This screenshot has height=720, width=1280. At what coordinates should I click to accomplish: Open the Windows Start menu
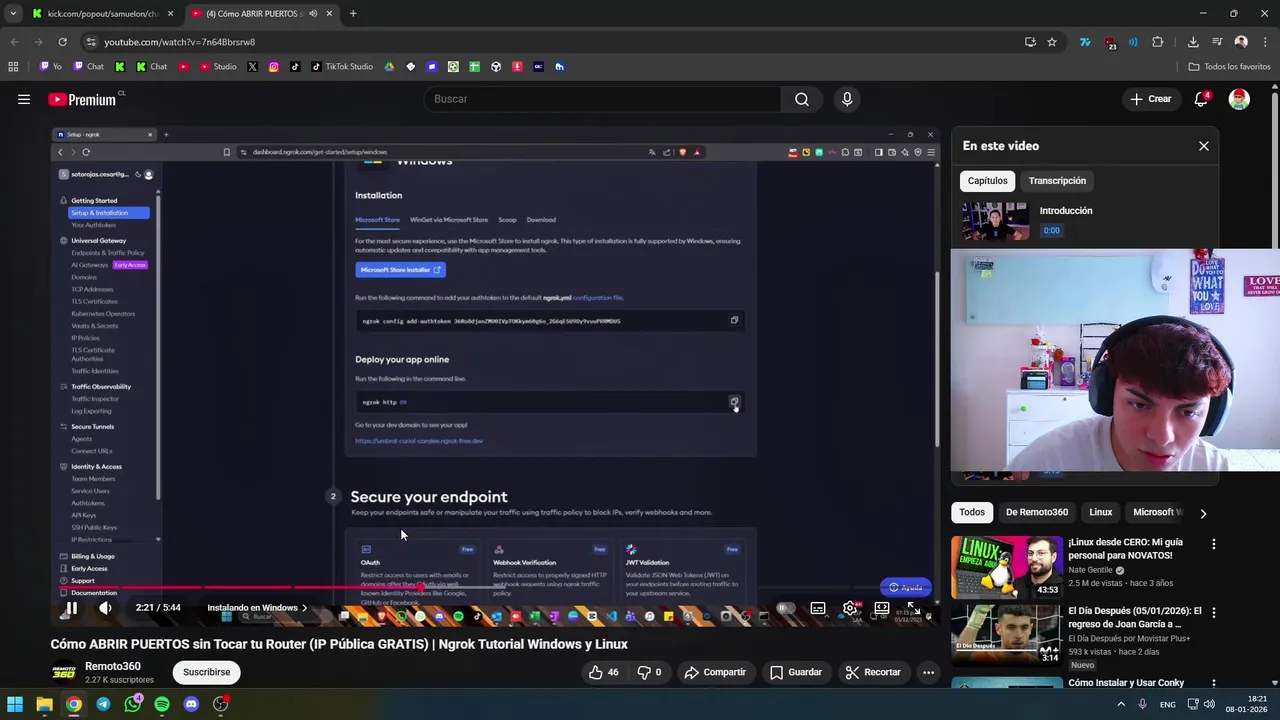[15, 704]
